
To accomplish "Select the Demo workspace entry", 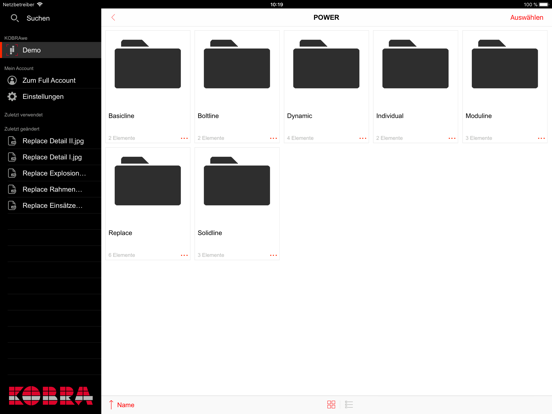I will pyautogui.click(x=51, y=50).
